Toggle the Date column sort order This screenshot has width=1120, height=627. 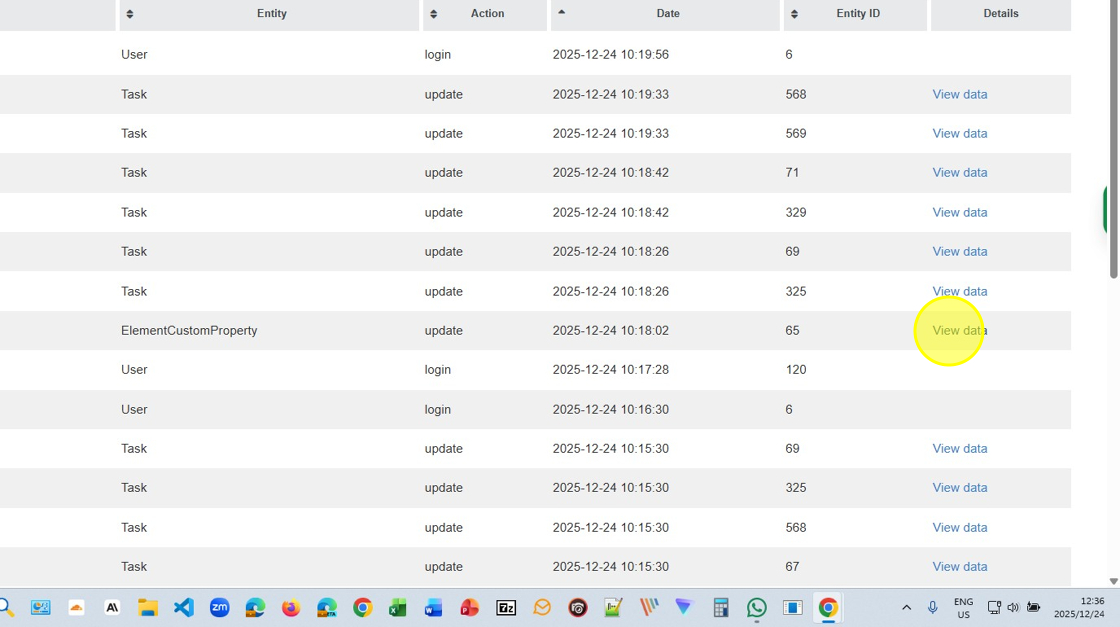coord(666,14)
